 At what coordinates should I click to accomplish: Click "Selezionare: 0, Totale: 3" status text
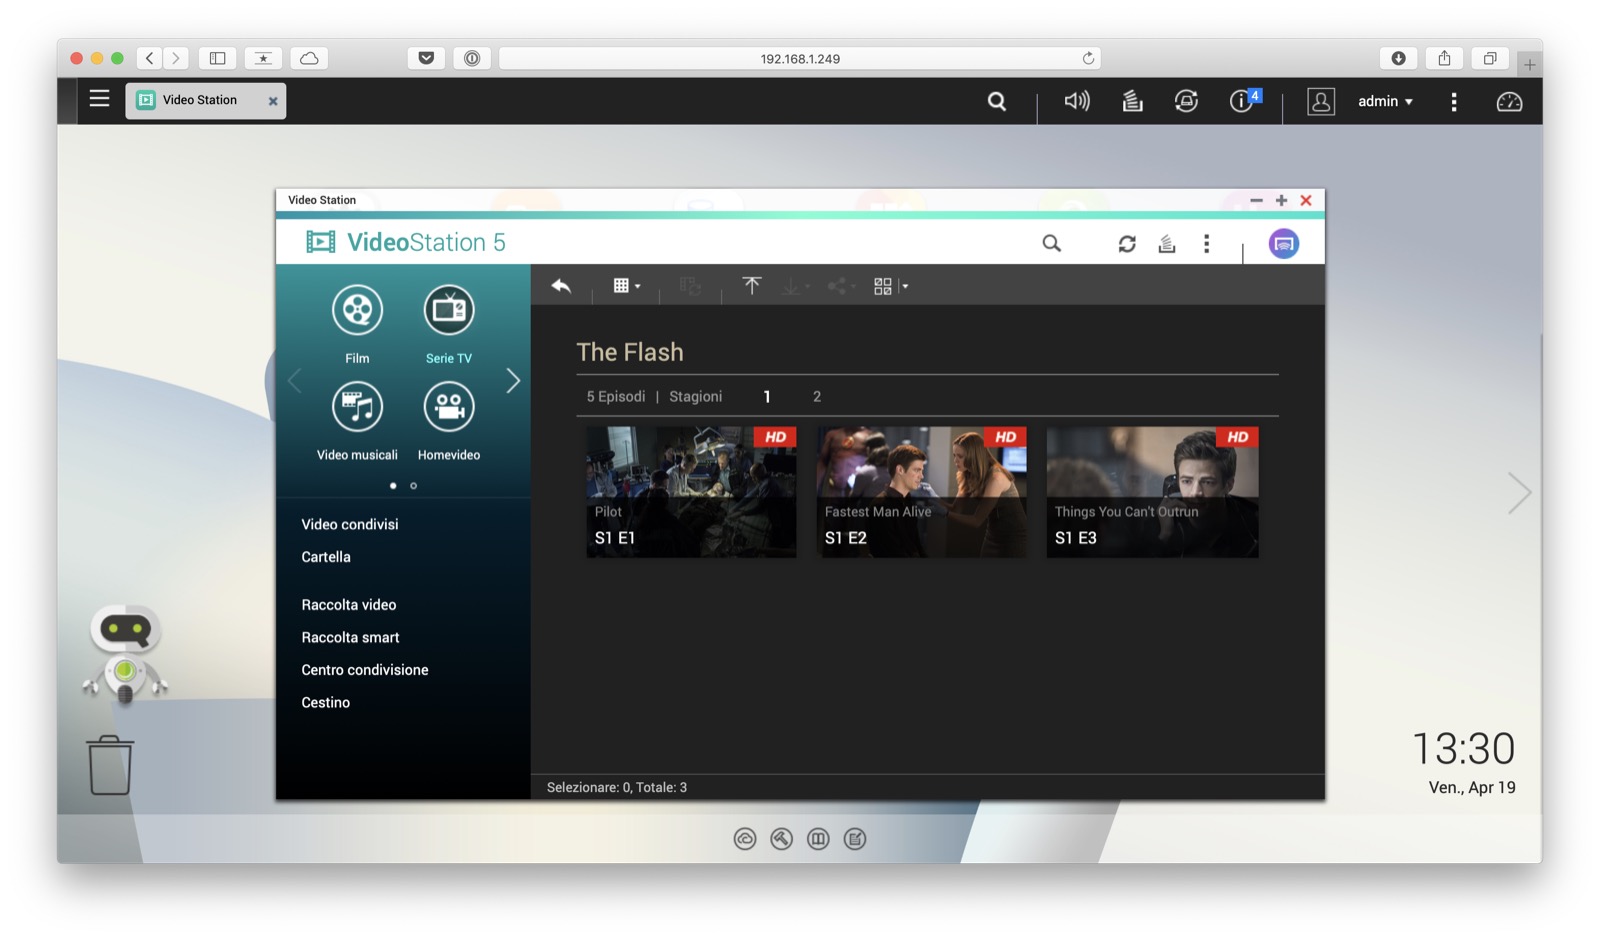(617, 787)
